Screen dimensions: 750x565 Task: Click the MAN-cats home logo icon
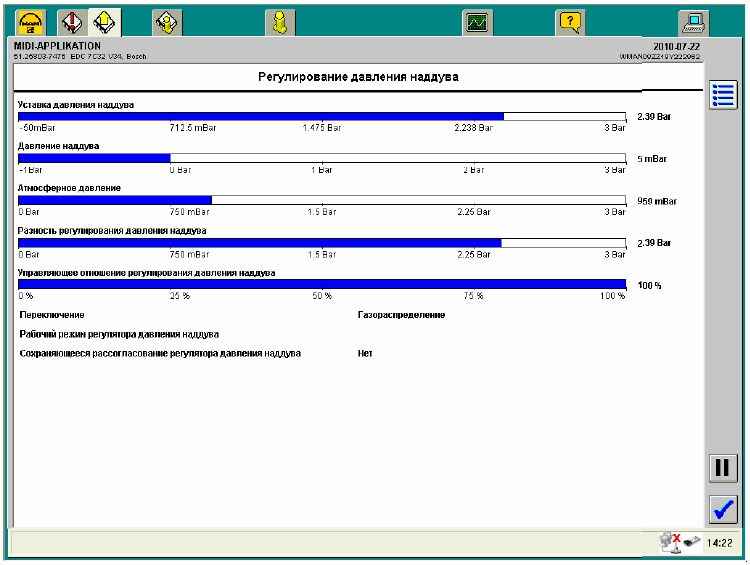click(28, 21)
